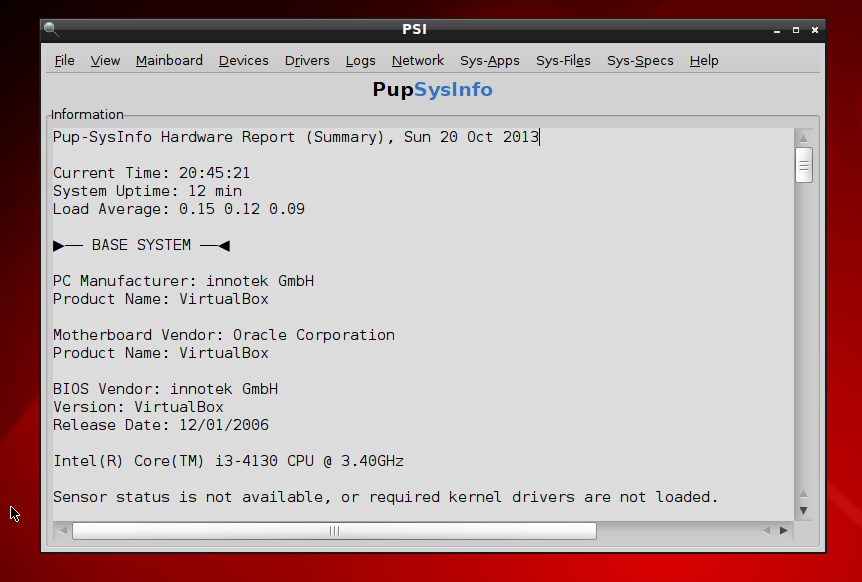The width and height of the screenshot is (862, 582).
Task: Click Release Date: 12/01/2006 line
Action: tap(161, 425)
